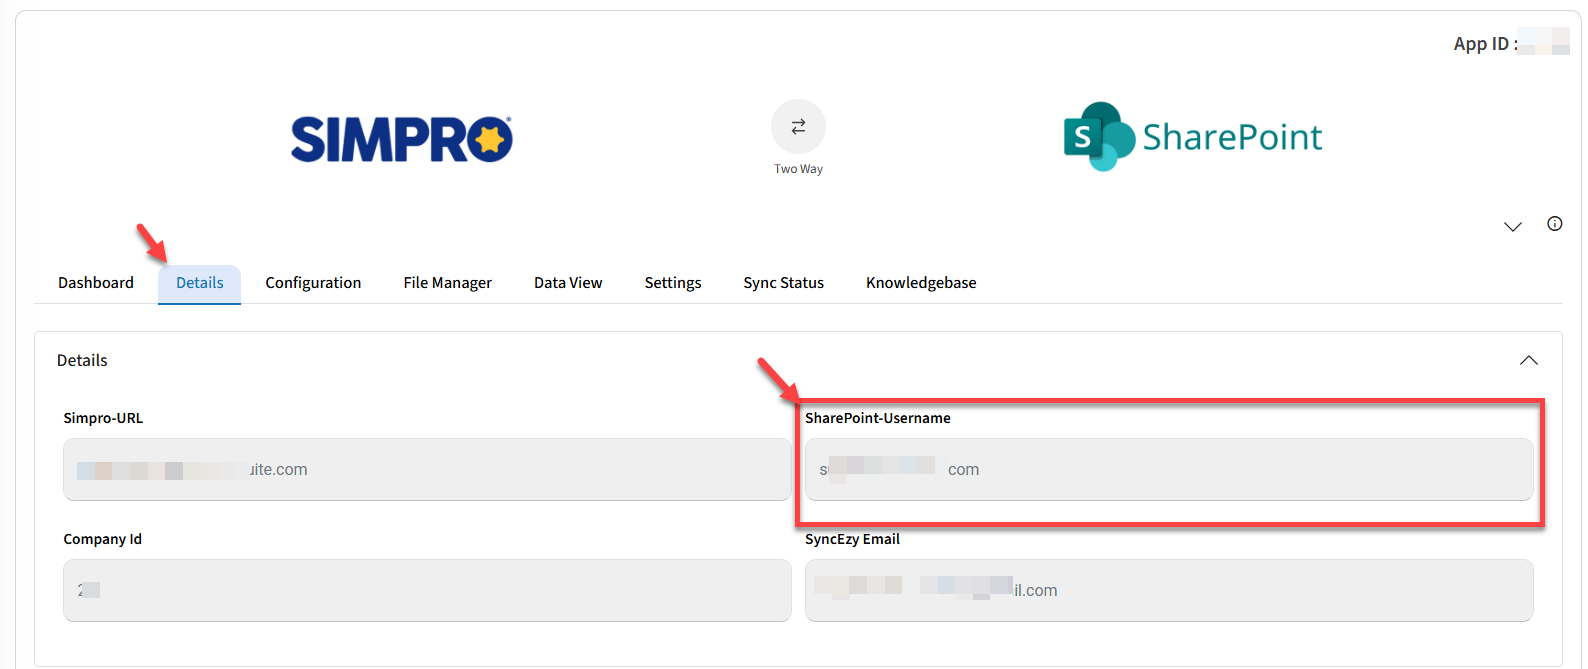Click the SharePoint logo

click(1192, 137)
